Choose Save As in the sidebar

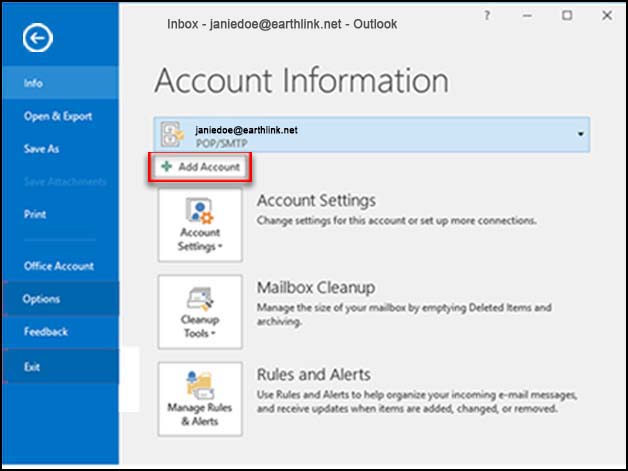tap(60, 149)
